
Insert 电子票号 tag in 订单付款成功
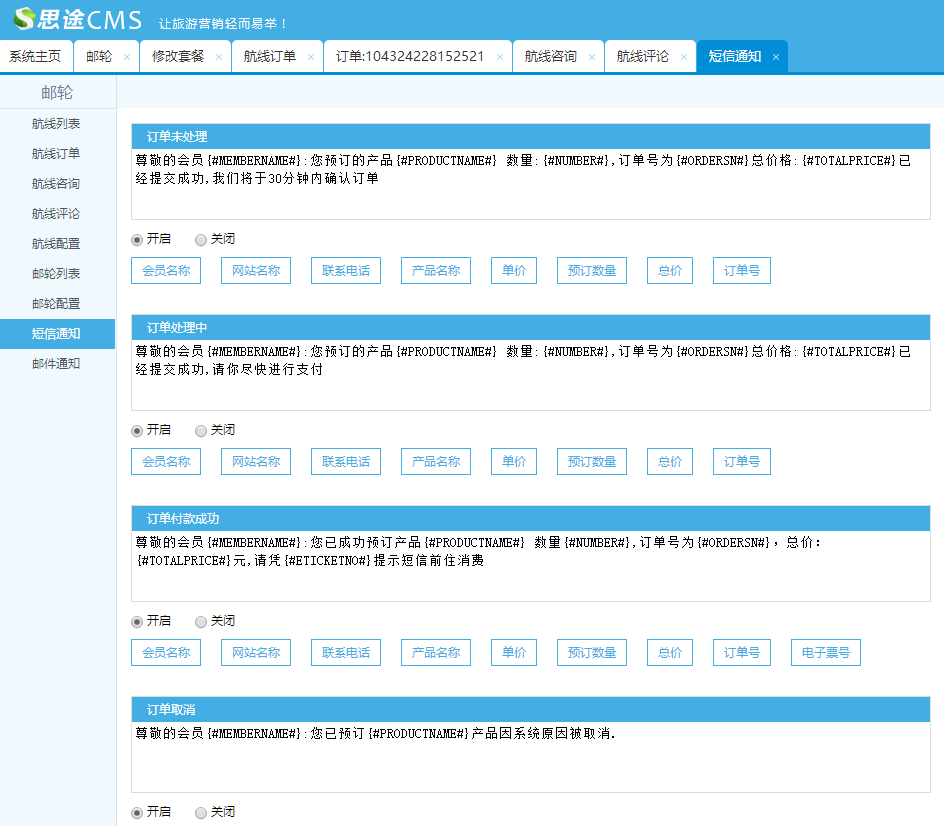click(825, 653)
